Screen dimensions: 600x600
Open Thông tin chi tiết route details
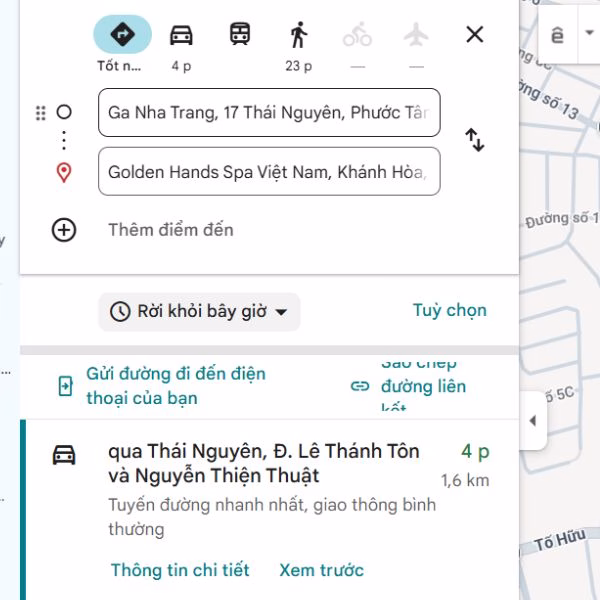point(180,570)
